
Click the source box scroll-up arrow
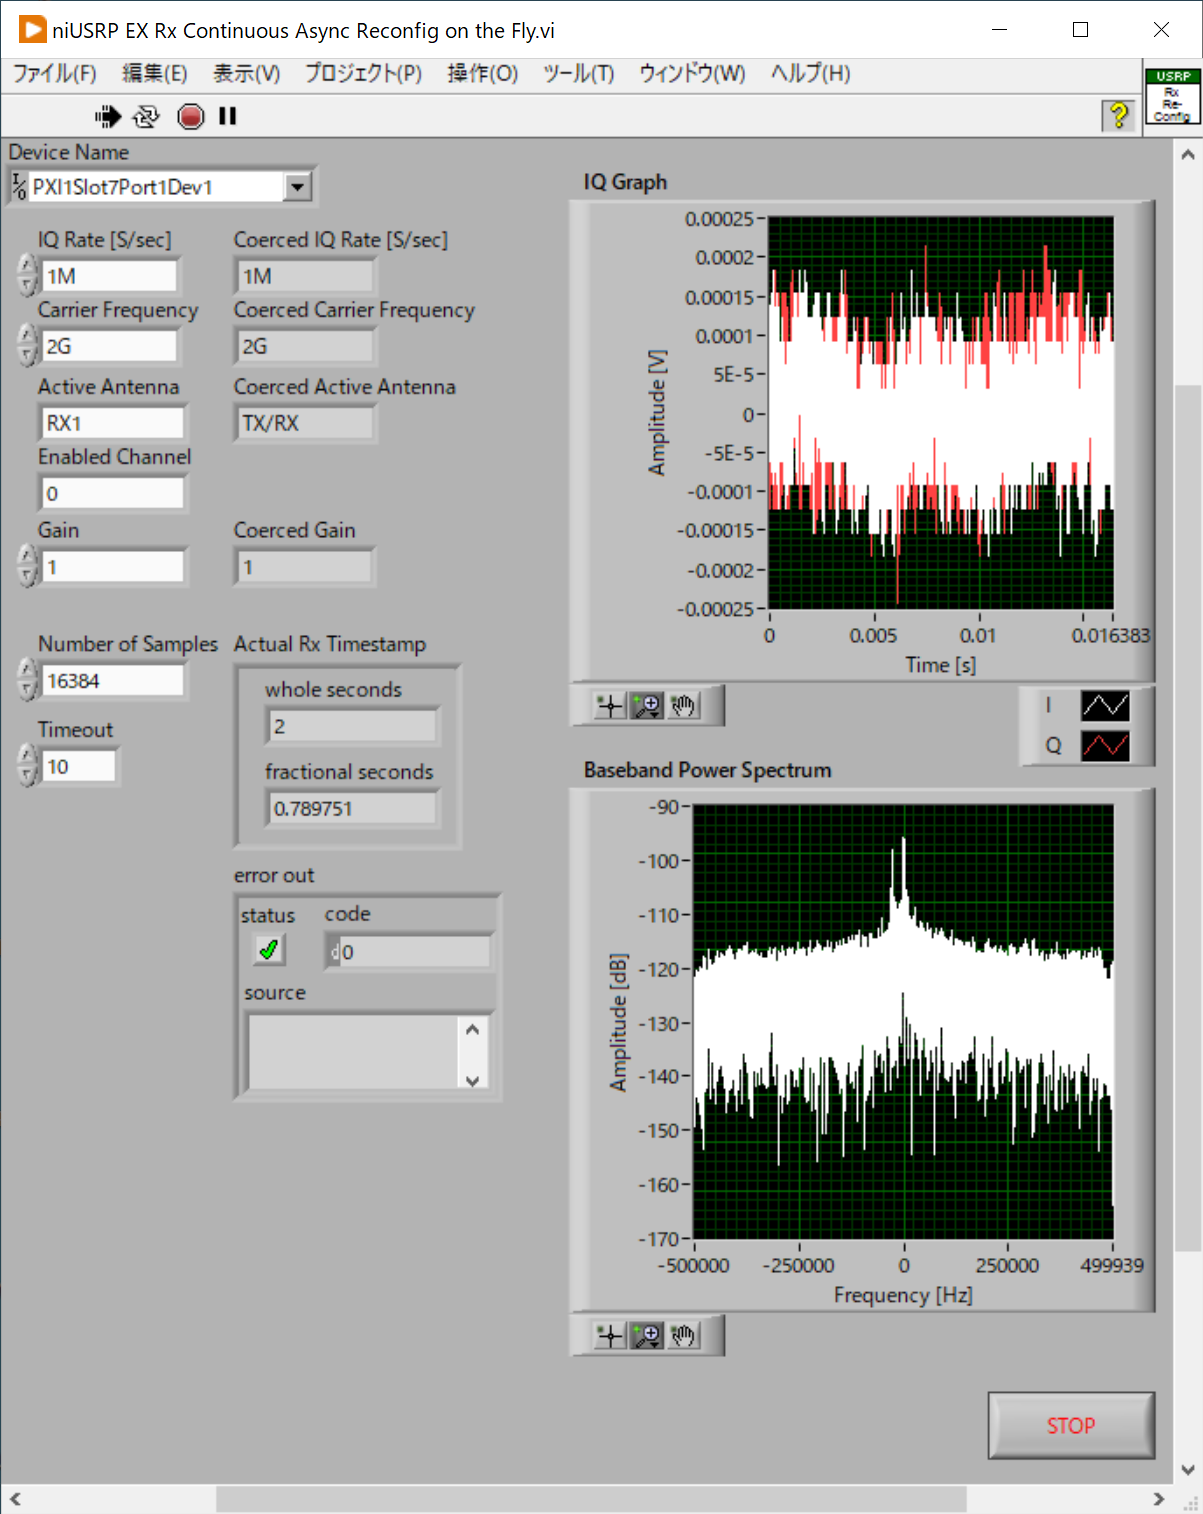point(472,1029)
